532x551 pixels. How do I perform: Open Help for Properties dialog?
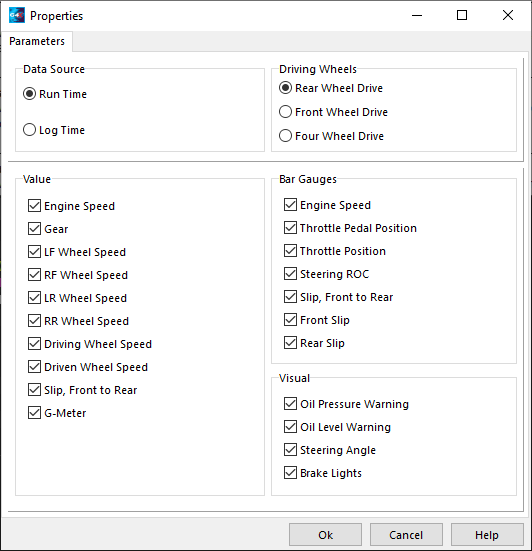(x=487, y=535)
